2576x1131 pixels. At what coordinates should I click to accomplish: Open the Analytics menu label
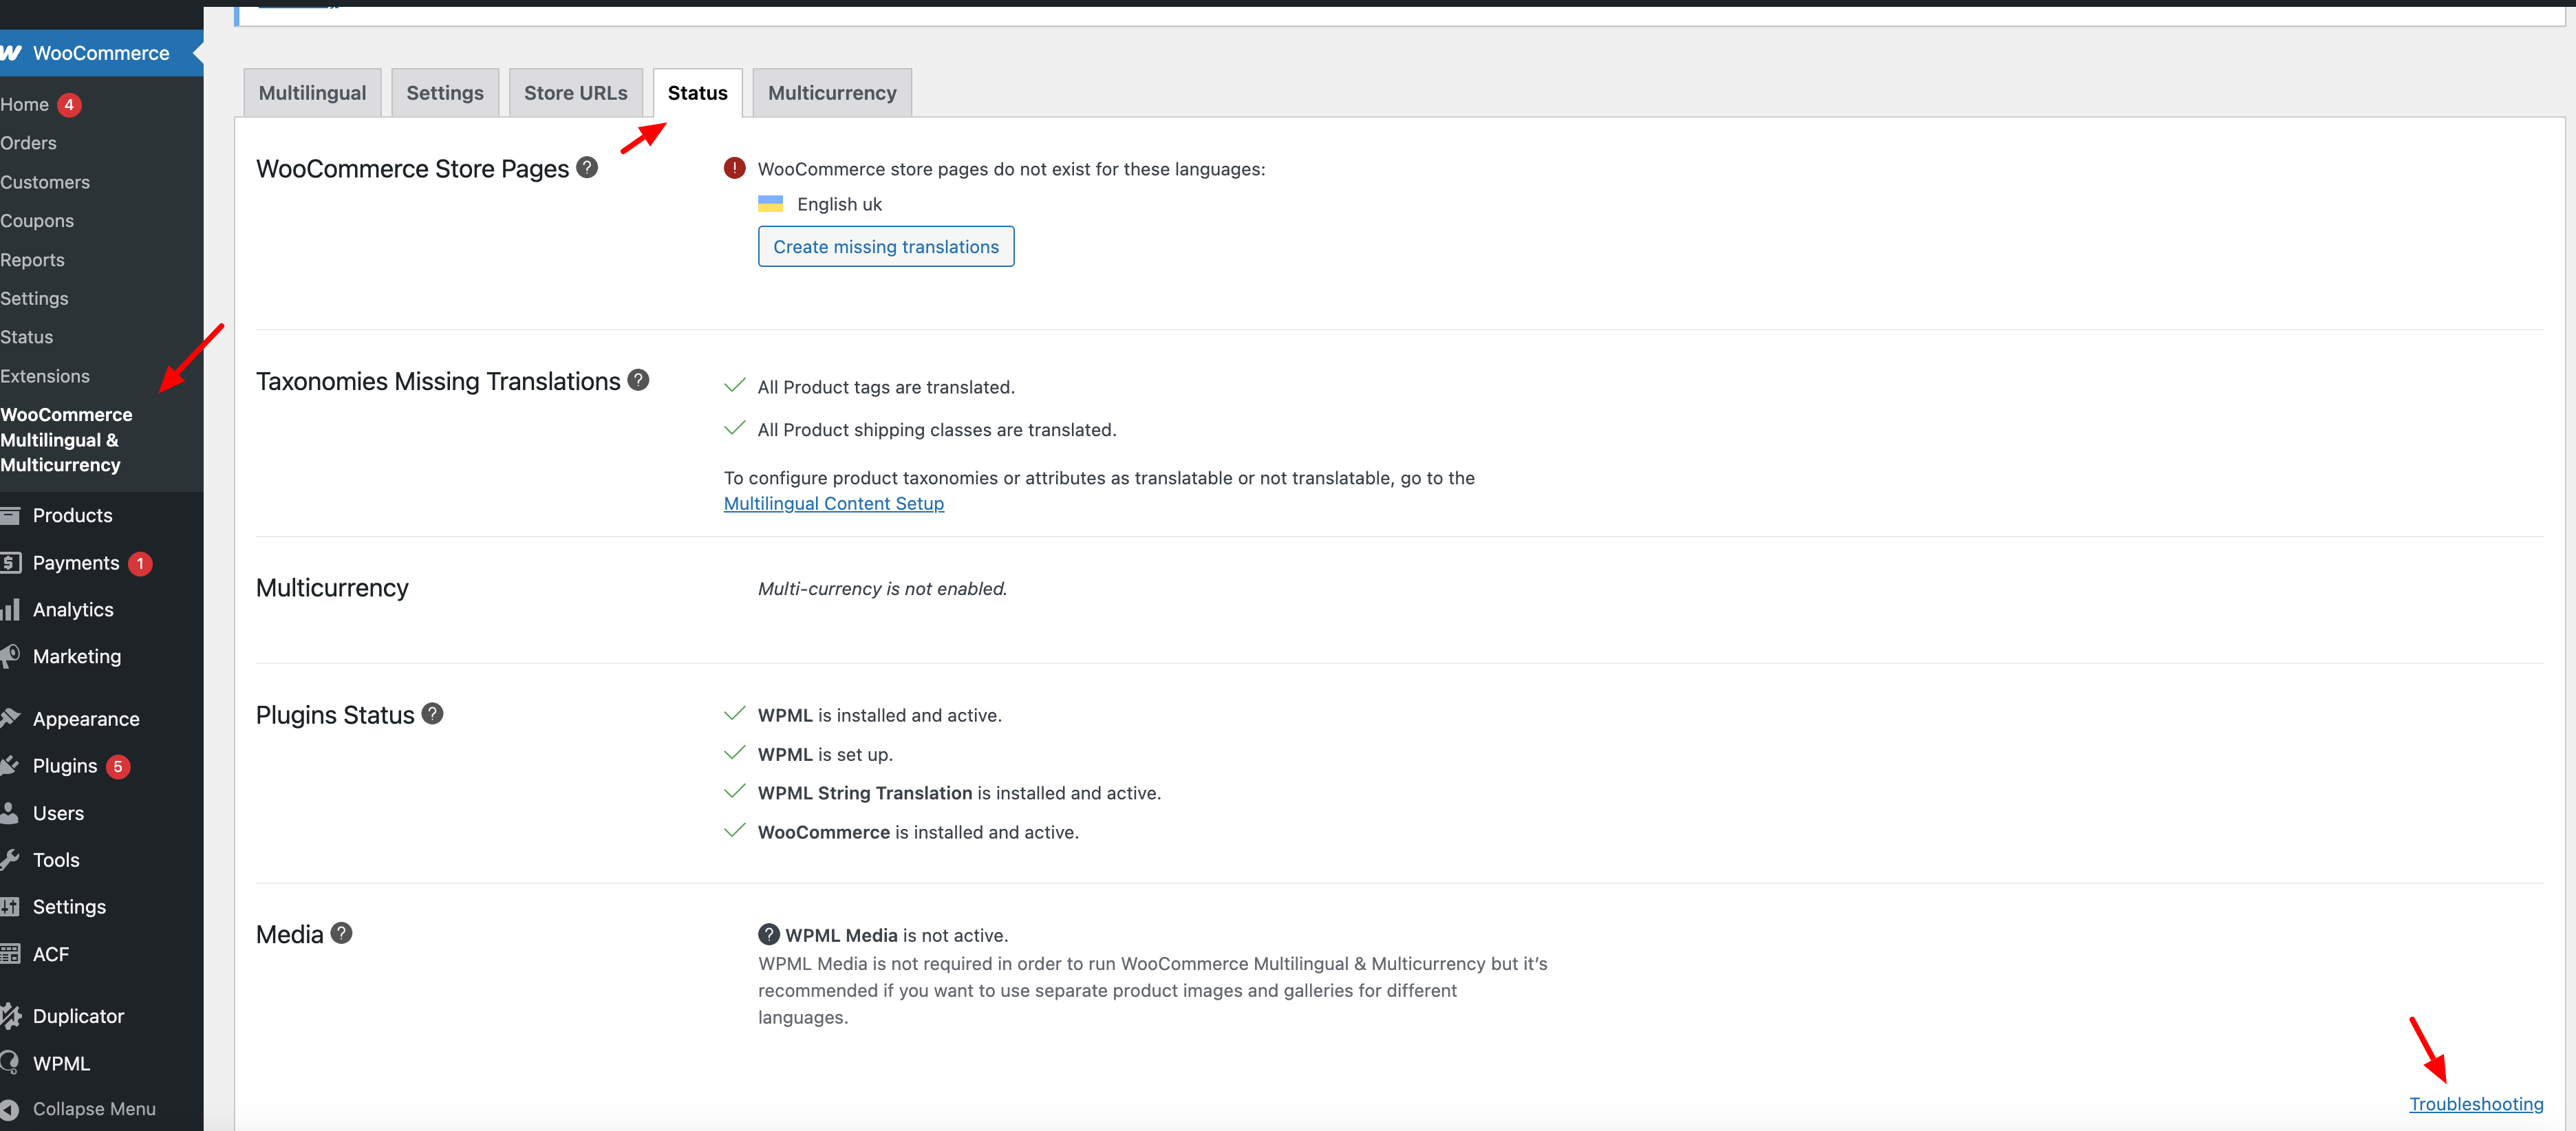(73, 610)
